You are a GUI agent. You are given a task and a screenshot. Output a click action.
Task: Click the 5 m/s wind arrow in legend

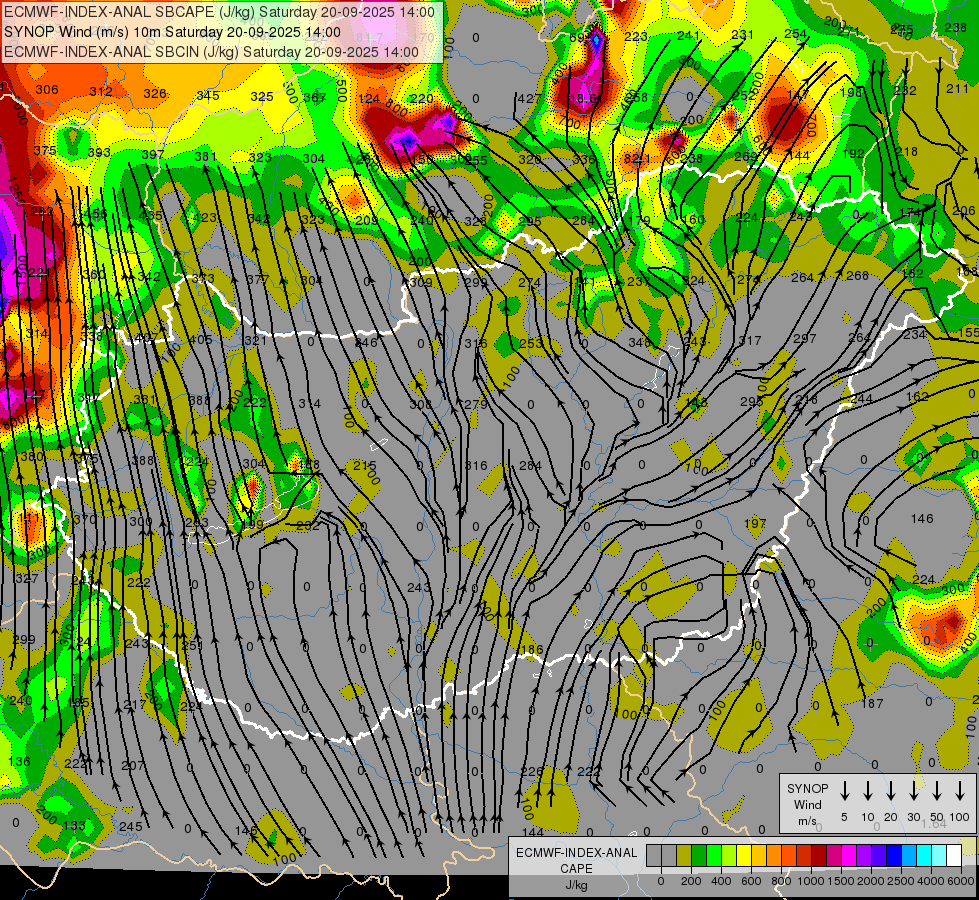844,791
